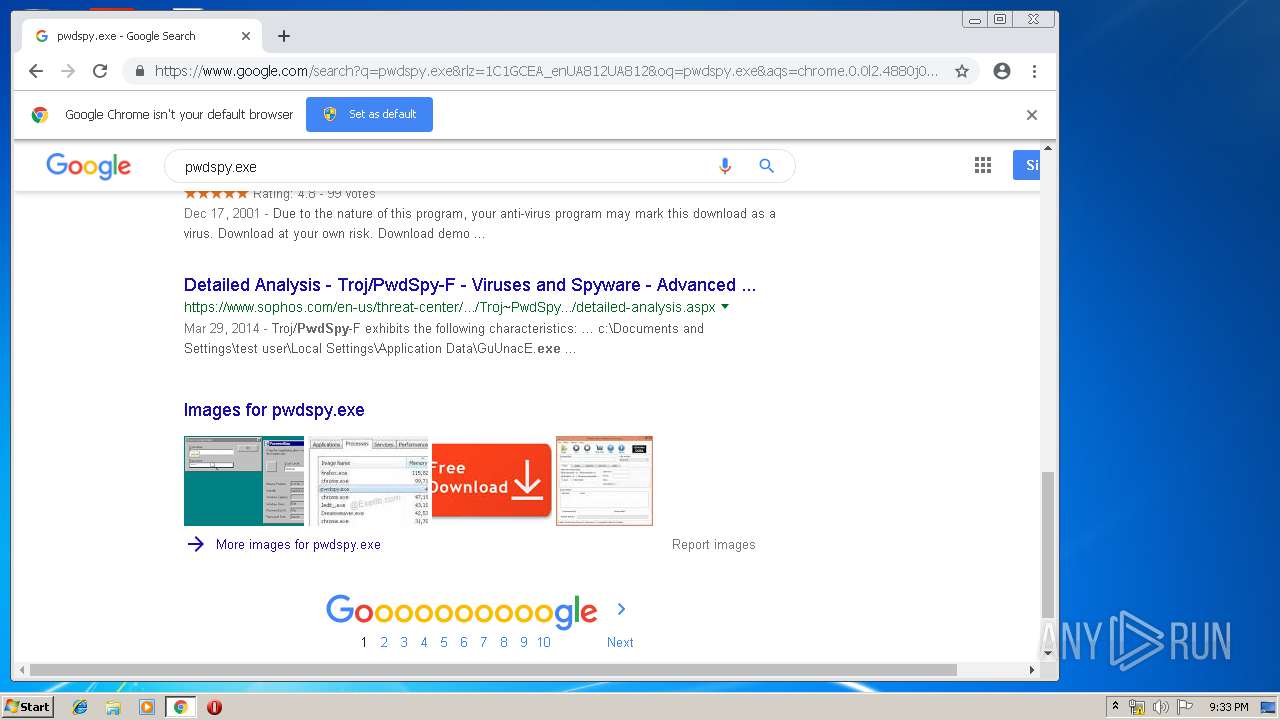This screenshot has width=1280, height=720.
Task: Show hidden system tray icons
Action: coord(1115,707)
